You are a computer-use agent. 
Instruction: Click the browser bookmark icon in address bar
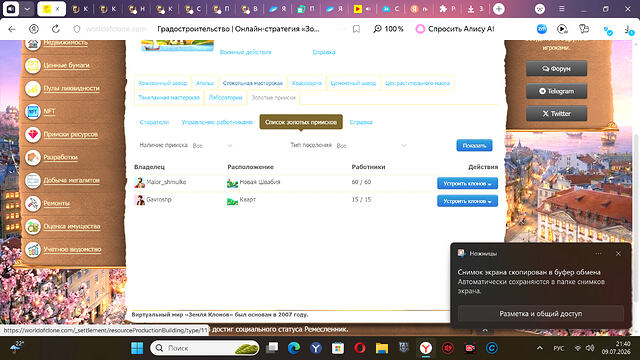(356, 29)
